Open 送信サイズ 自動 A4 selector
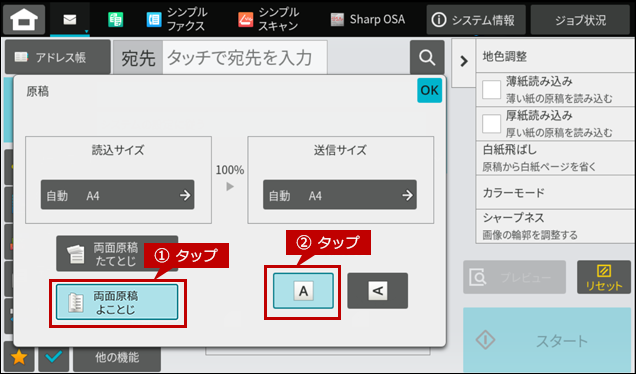Screen dimensions: 636x374 (340, 195)
